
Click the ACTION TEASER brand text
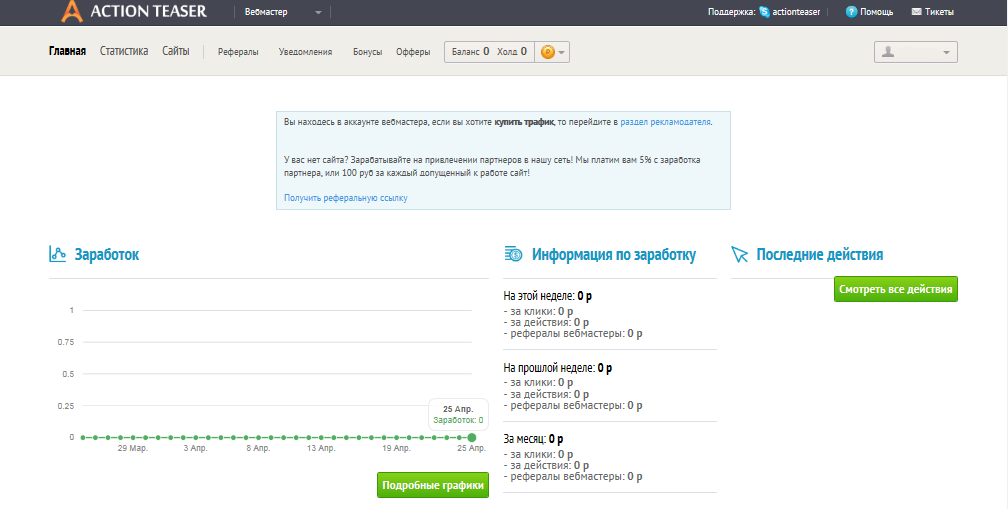[149, 12]
